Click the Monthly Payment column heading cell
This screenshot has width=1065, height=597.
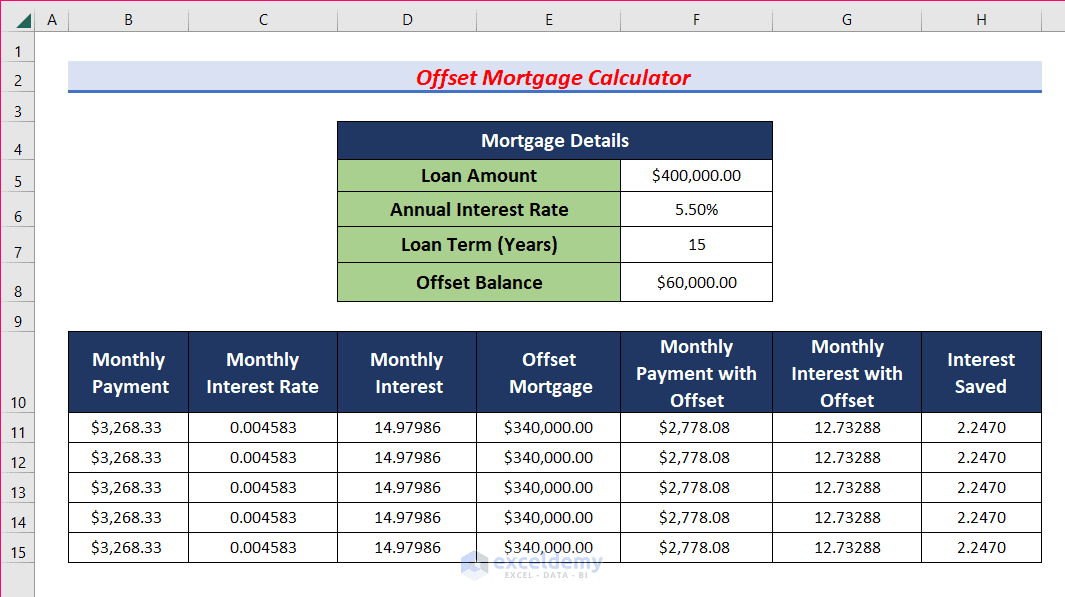coord(128,372)
